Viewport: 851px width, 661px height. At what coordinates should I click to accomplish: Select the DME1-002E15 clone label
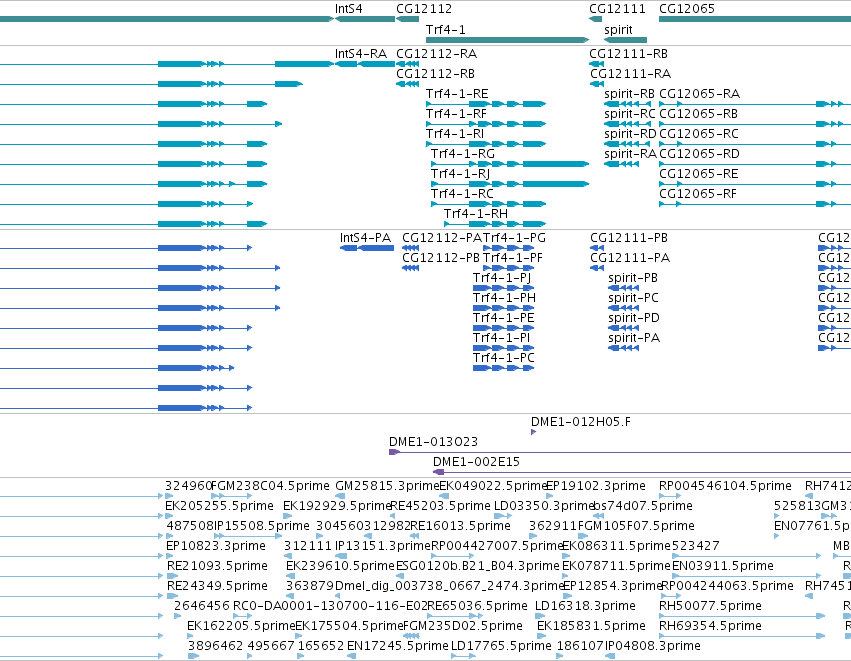(476, 462)
